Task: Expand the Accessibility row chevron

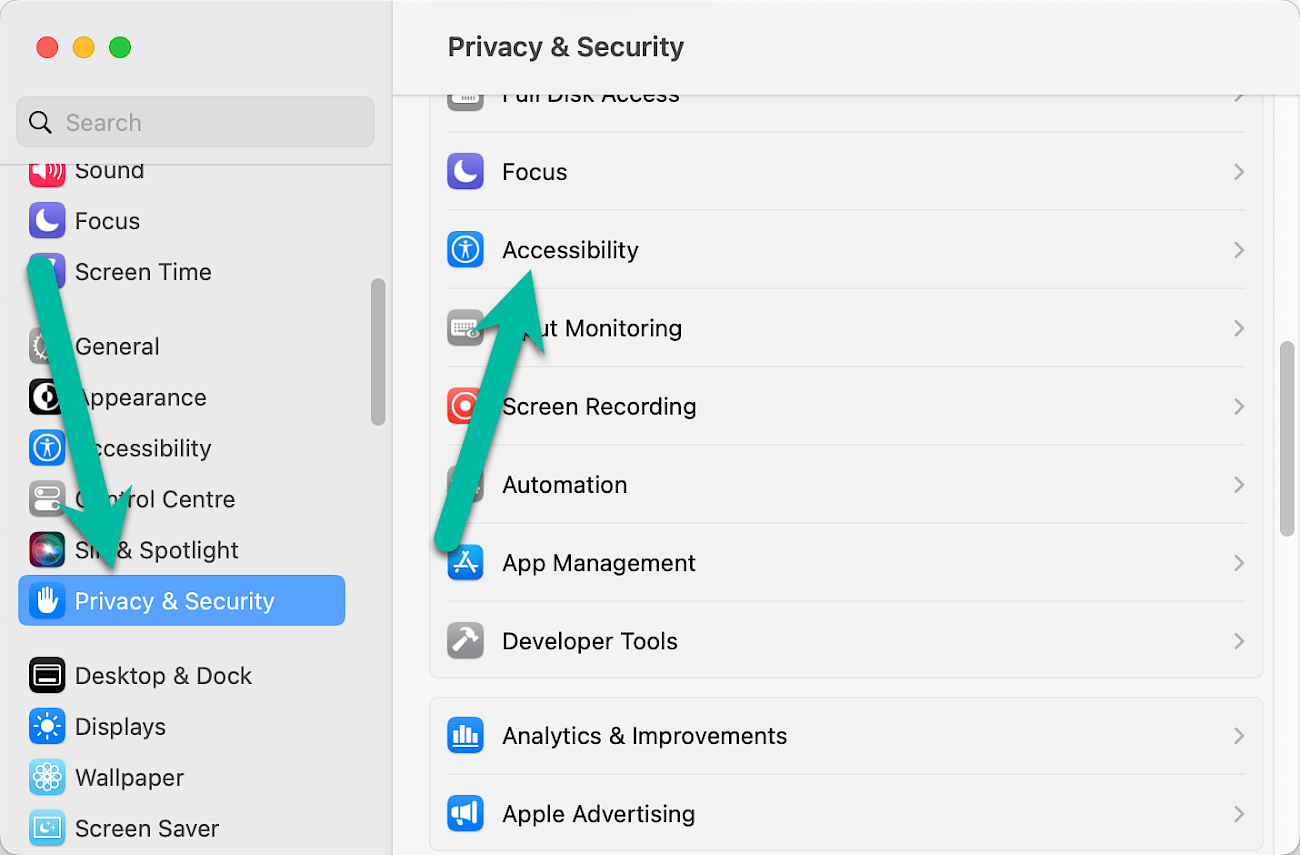Action: pos(1239,250)
